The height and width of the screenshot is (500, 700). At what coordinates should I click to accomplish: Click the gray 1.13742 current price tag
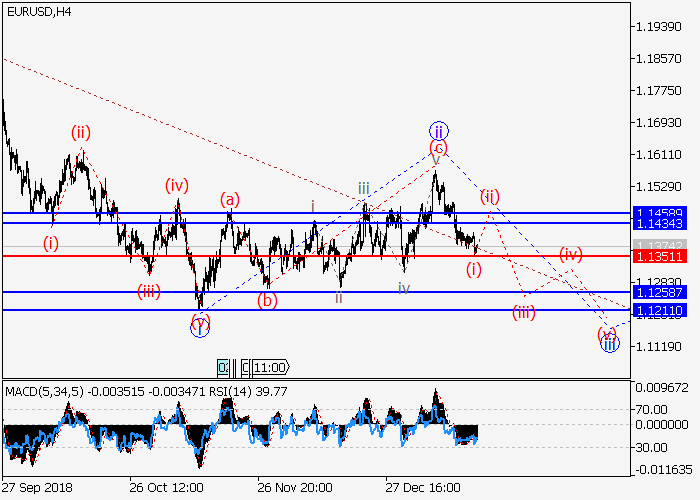pyautogui.click(x=661, y=246)
